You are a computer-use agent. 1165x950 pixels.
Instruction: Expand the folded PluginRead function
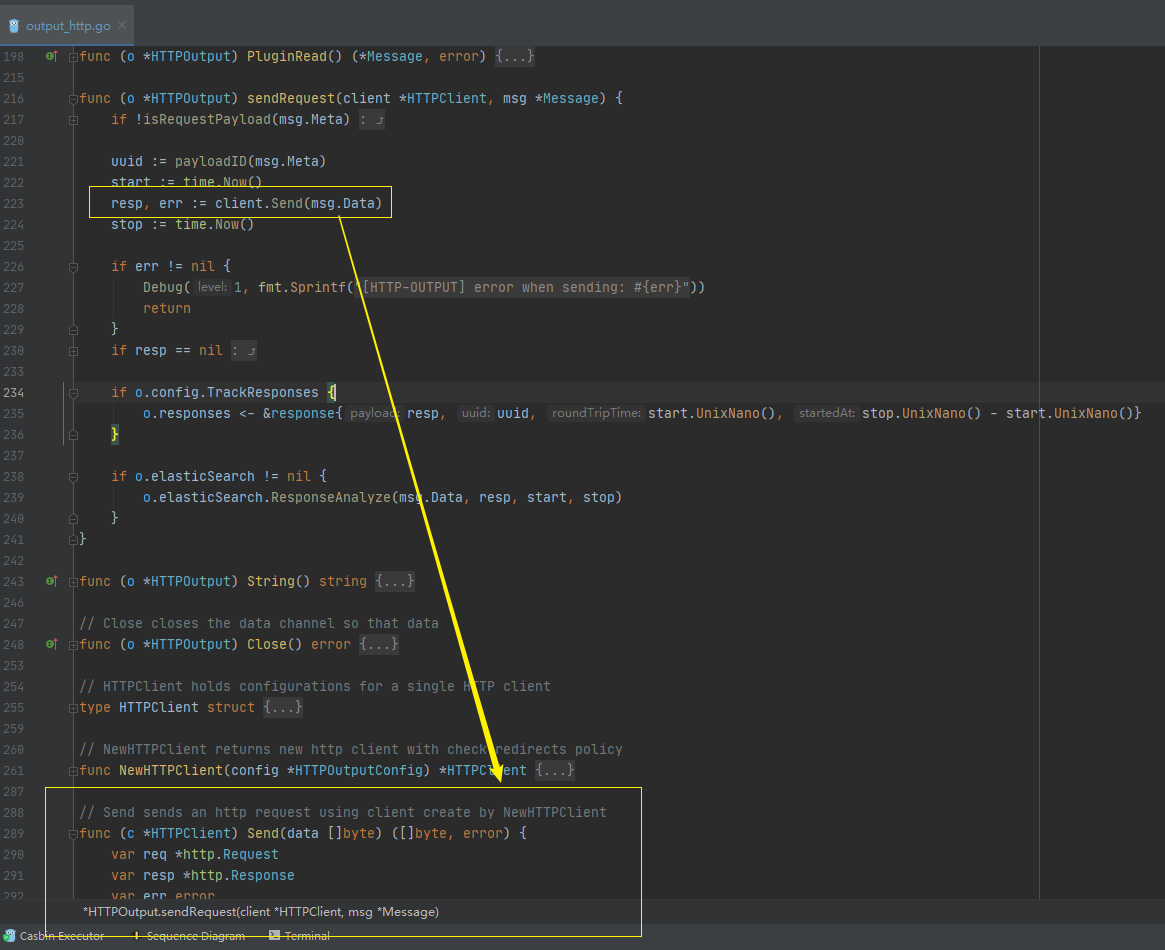73,57
